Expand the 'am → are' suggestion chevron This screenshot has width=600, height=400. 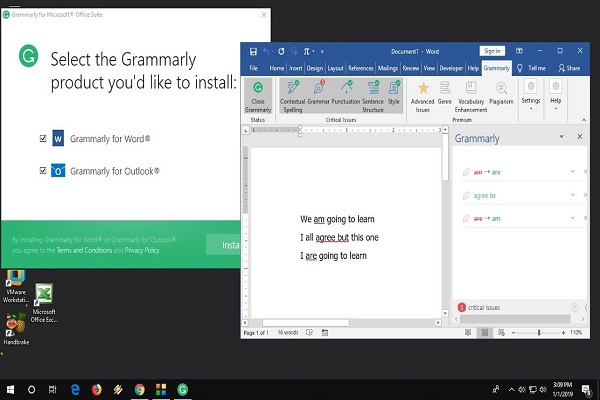point(573,172)
